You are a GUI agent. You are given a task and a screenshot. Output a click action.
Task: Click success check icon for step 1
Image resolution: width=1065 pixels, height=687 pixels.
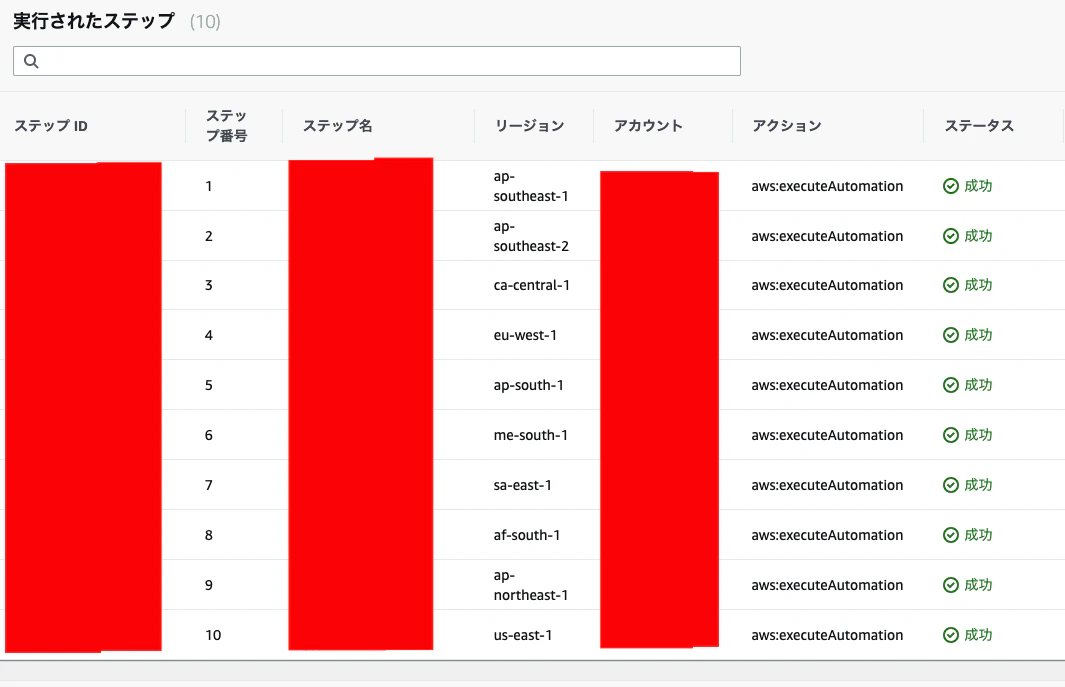(x=951, y=186)
